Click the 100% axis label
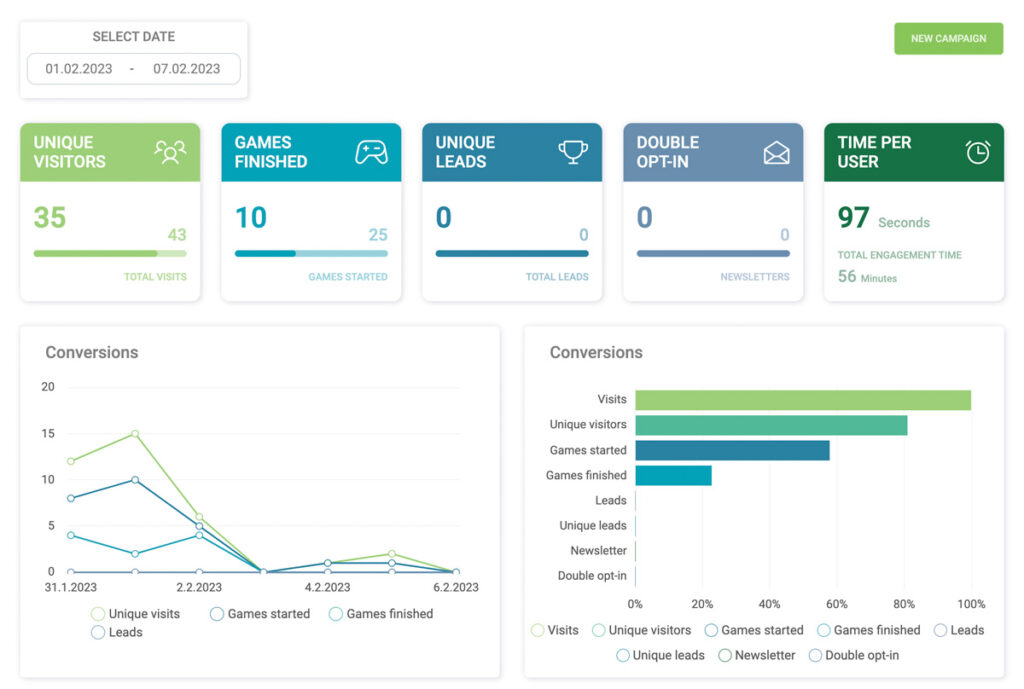1024x689 pixels. coord(971,604)
